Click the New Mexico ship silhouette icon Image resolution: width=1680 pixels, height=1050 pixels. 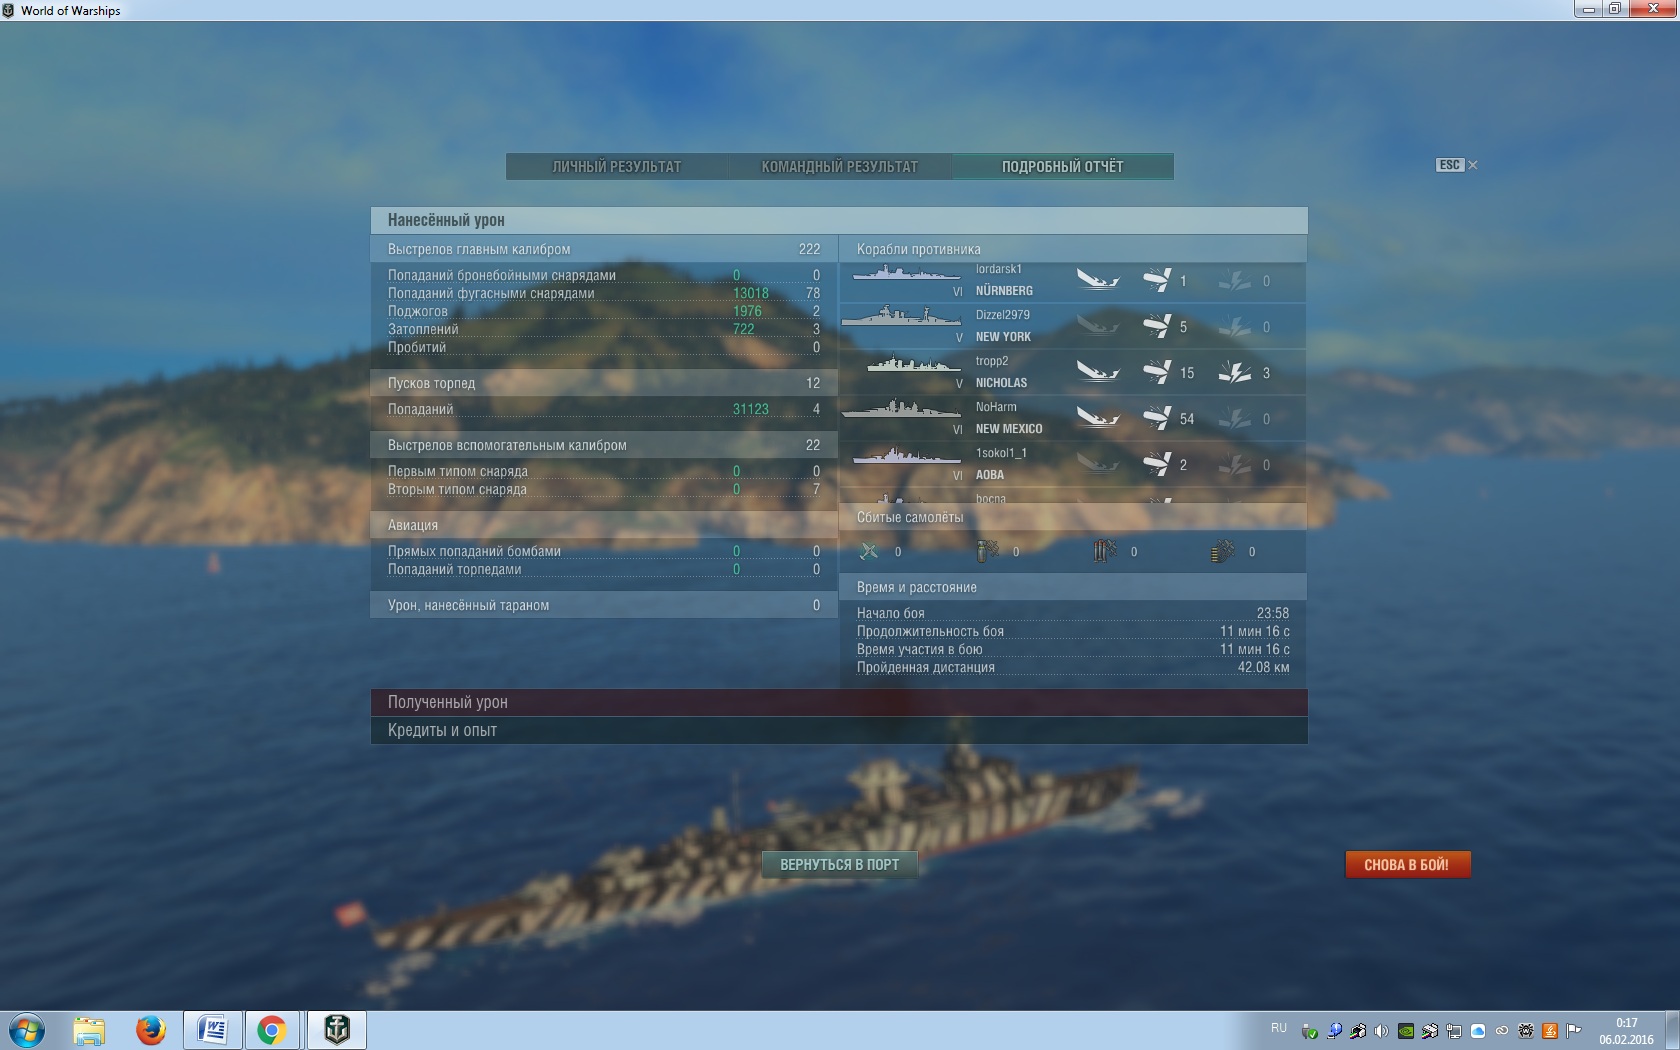(x=900, y=409)
